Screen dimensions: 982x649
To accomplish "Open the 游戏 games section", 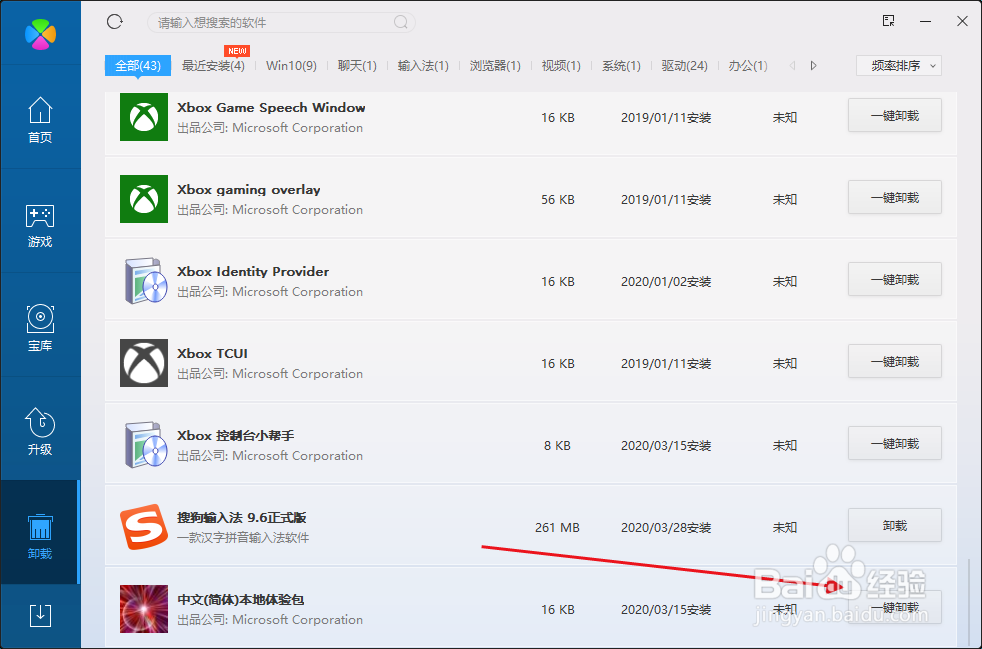I will click(40, 224).
